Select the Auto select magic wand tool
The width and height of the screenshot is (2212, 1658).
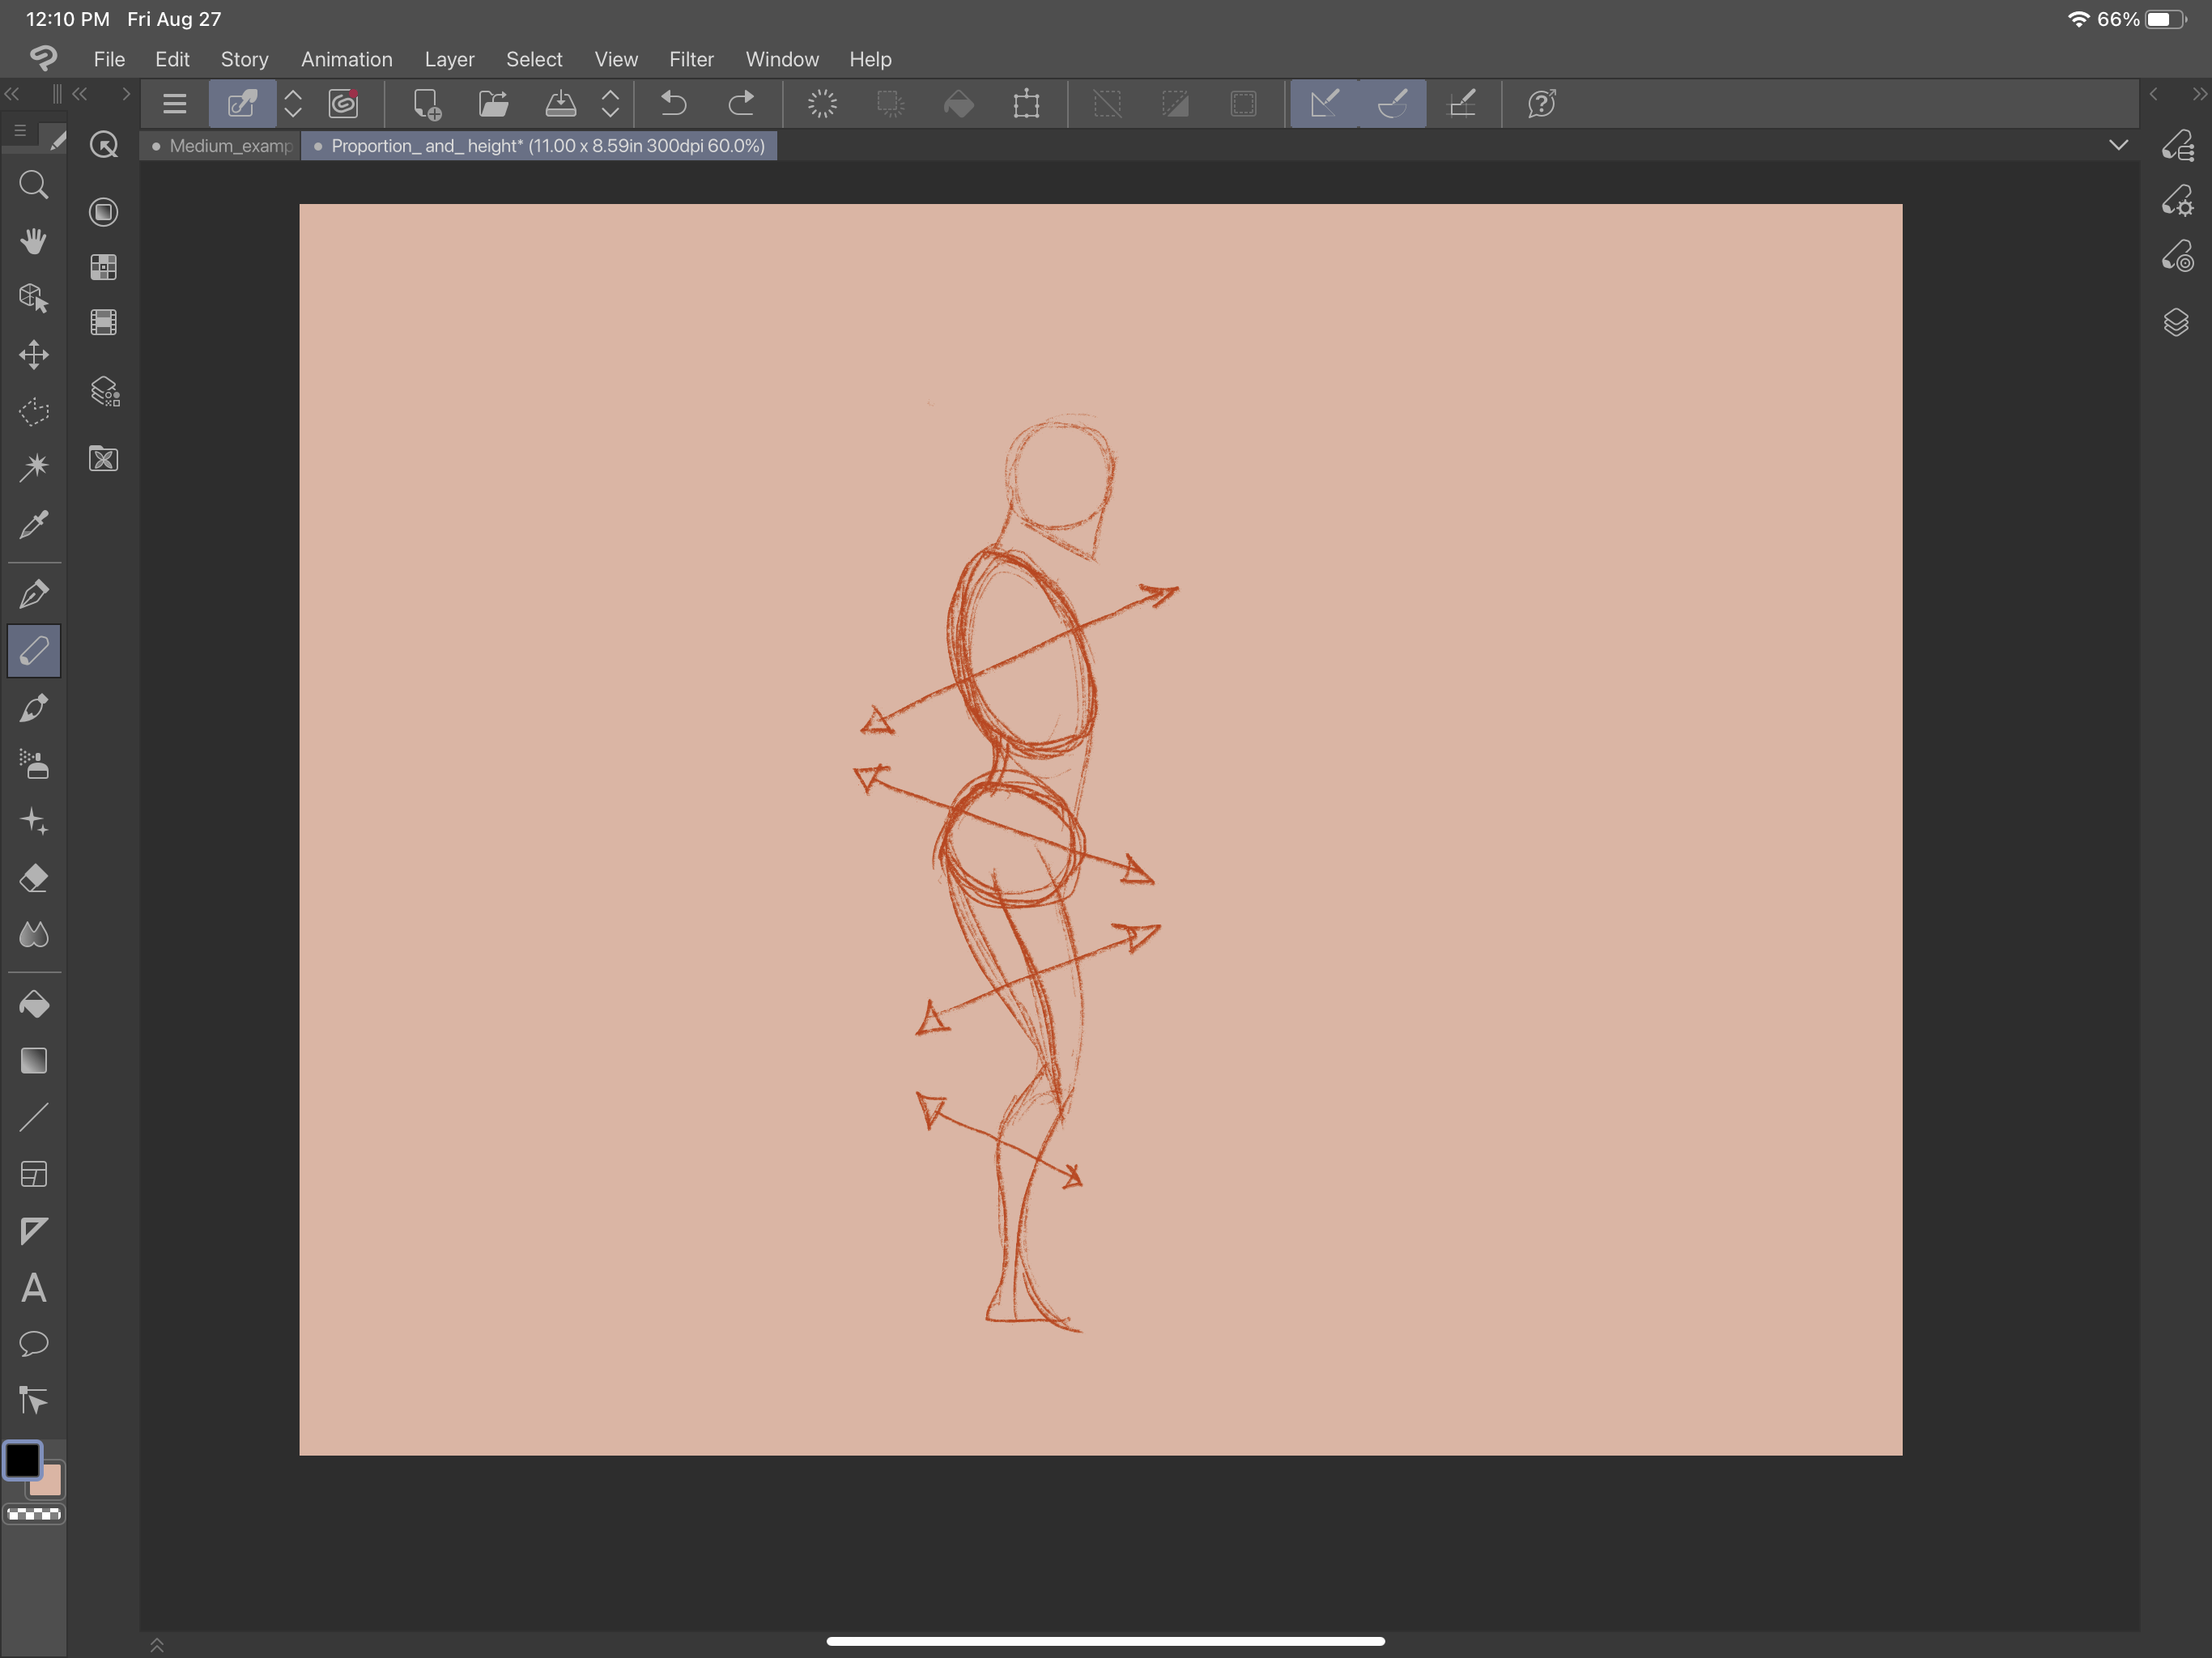[34, 467]
